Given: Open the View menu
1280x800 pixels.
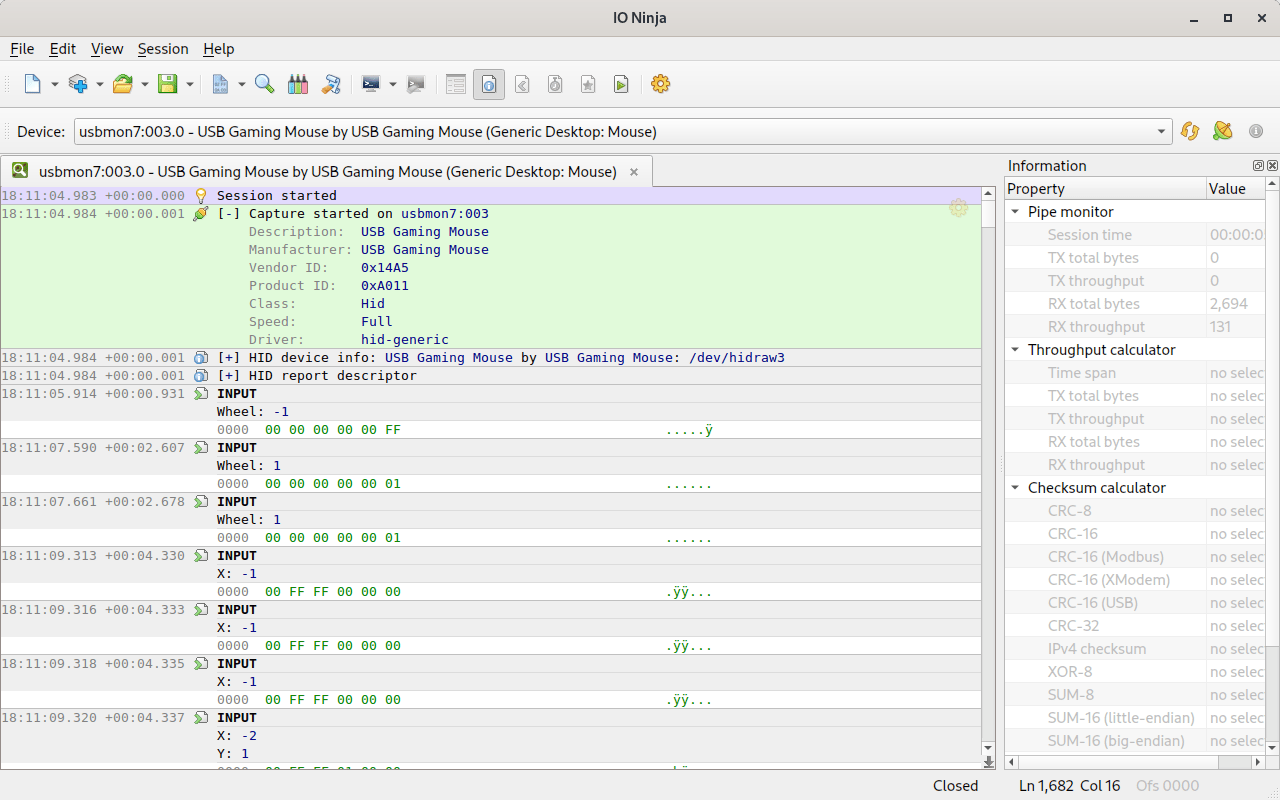Looking at the screenshot, I should [106, 49].
